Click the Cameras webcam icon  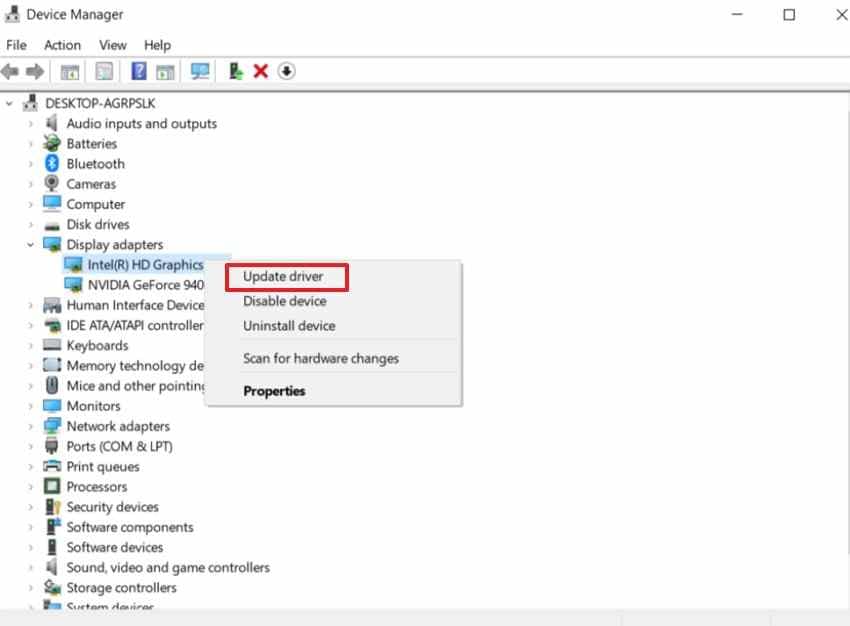(51, 183)
